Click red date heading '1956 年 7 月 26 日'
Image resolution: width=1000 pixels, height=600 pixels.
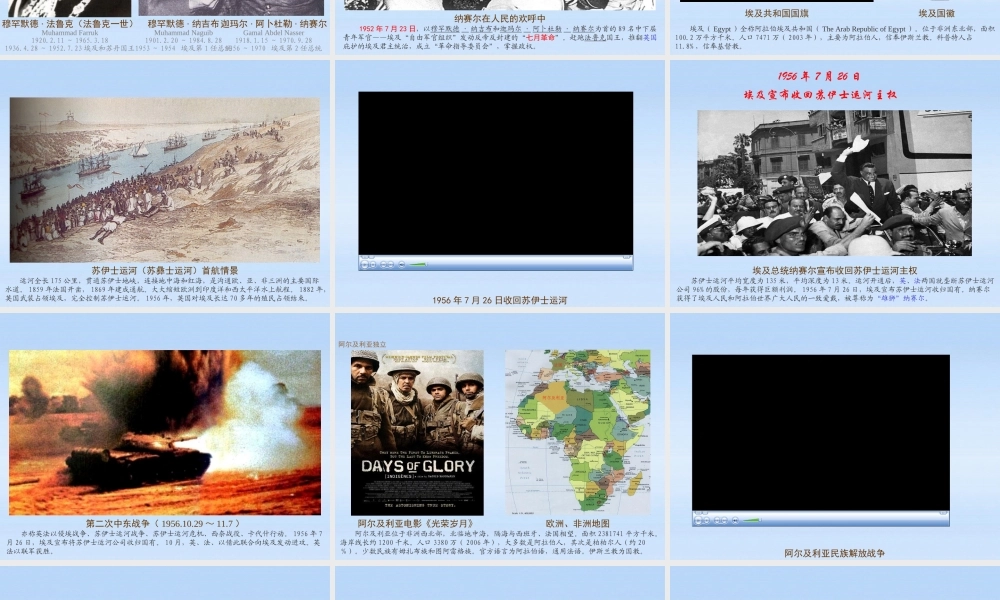(819, 77)
